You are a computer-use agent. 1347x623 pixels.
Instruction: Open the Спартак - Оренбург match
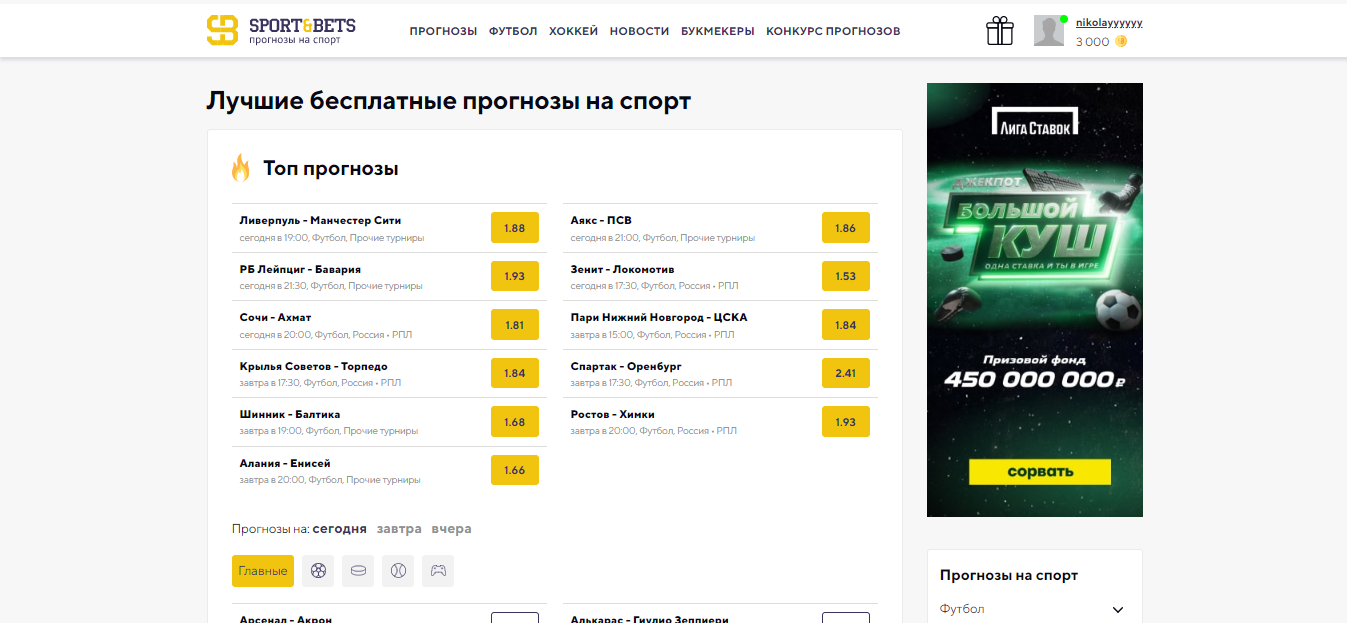click(626, 366)
